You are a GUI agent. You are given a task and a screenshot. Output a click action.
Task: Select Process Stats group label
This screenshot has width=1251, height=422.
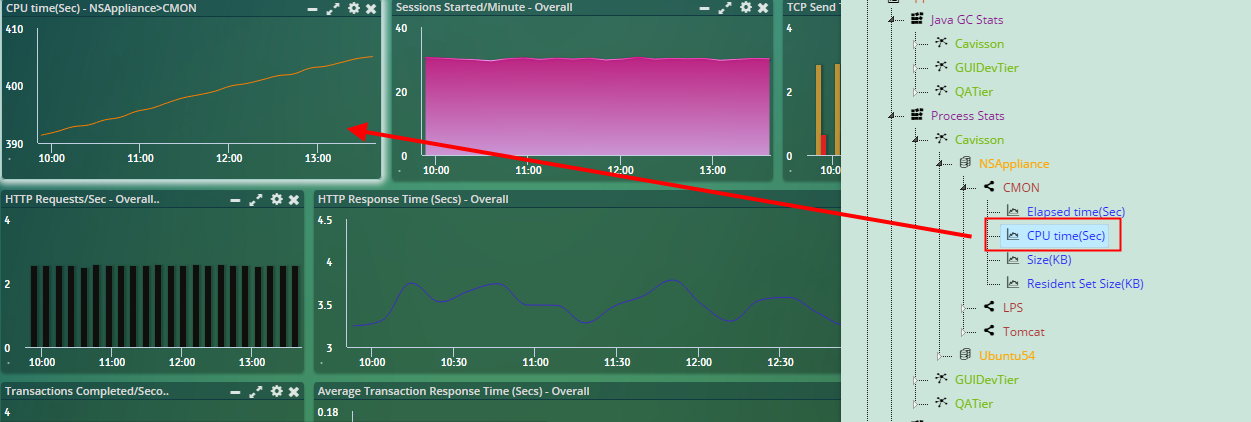pyautogui.click(x=967, y=116)
